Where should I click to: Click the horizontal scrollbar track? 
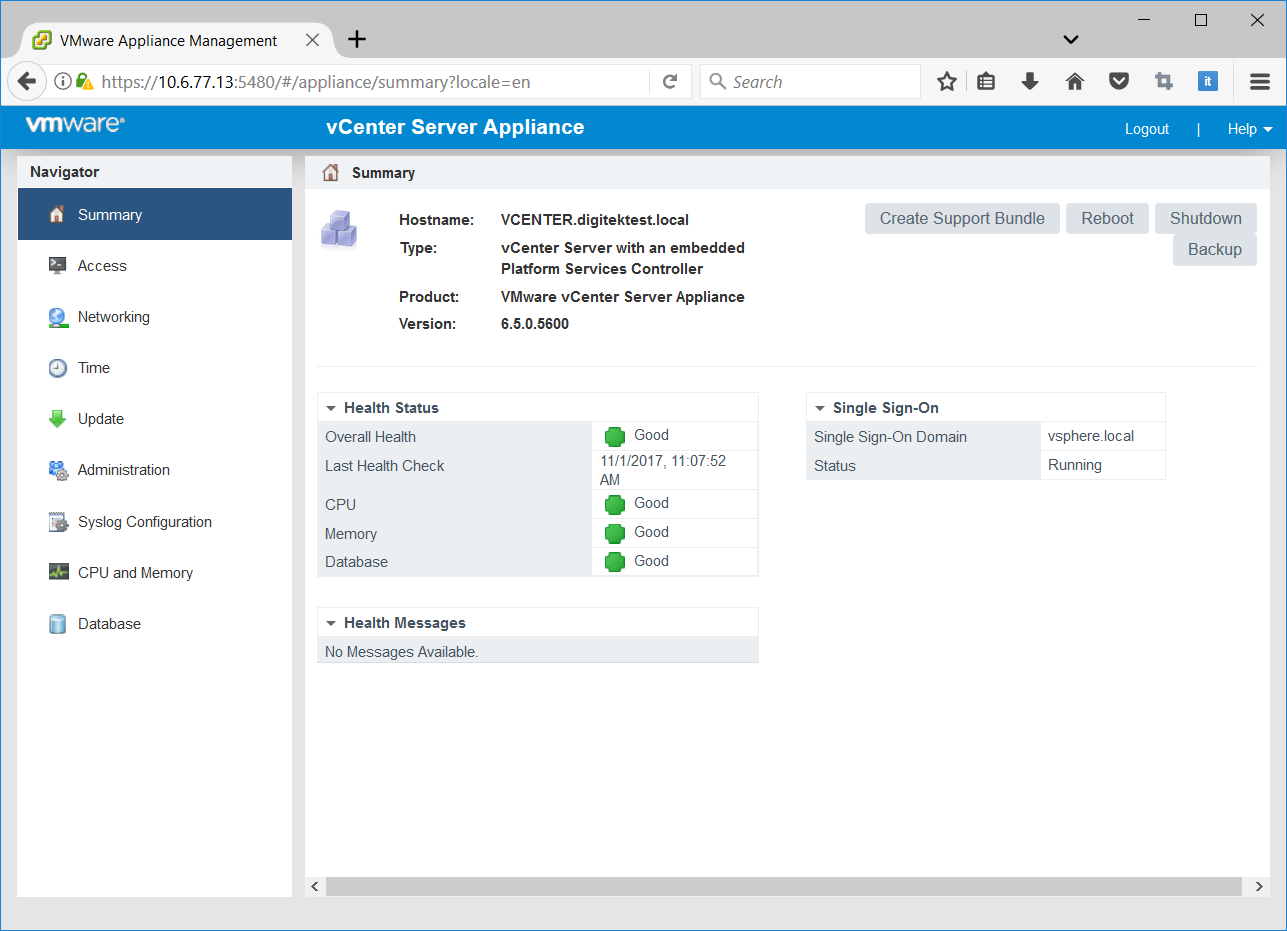[x=786, y=886]
